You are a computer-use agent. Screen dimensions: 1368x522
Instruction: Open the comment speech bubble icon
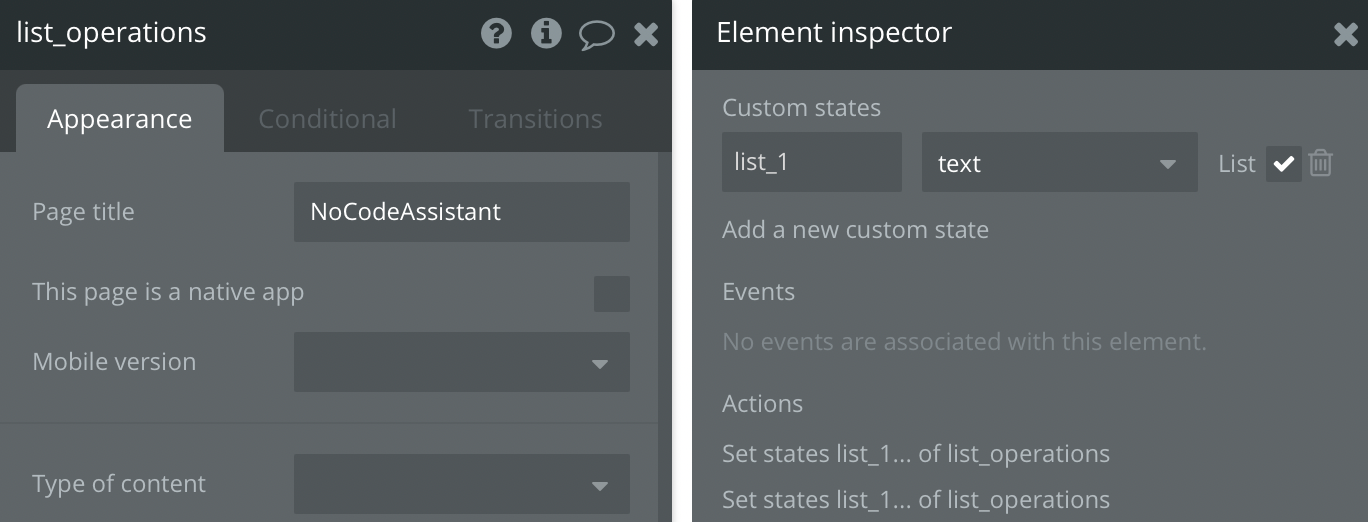click(597, 36)
